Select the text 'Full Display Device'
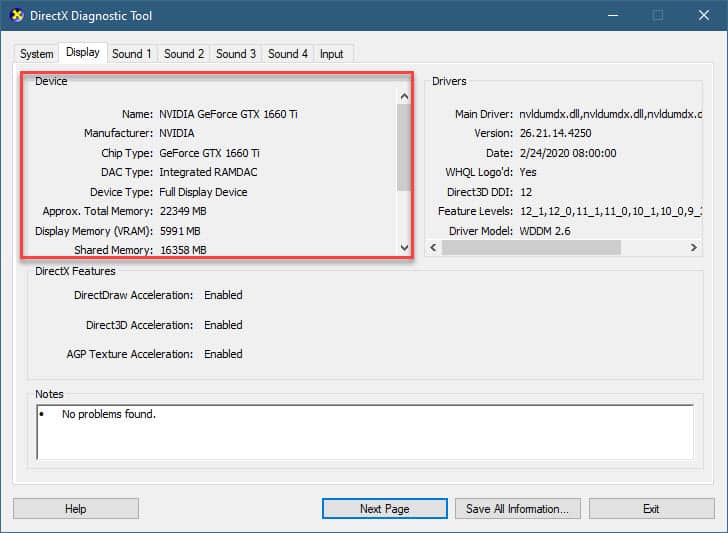Viewport: 728px width, 533px height. pos(203,192)
